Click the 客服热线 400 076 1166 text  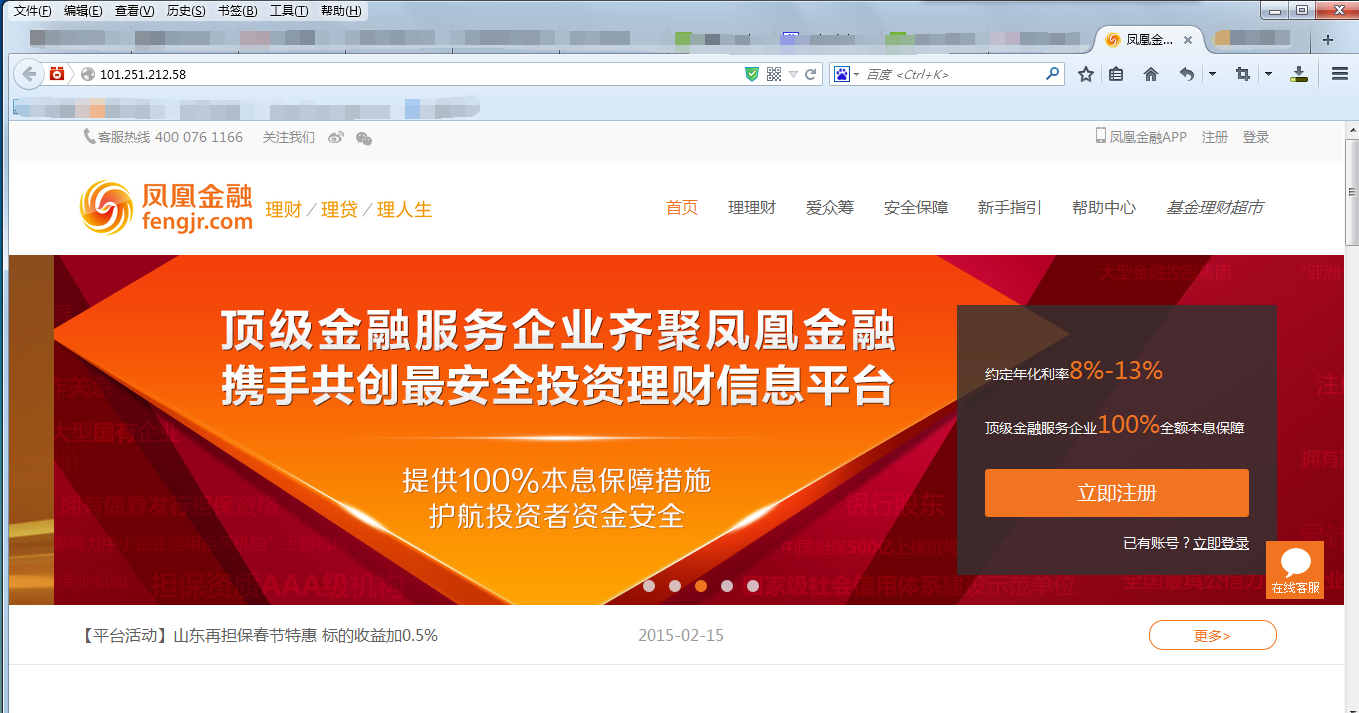tap(170, 137)
